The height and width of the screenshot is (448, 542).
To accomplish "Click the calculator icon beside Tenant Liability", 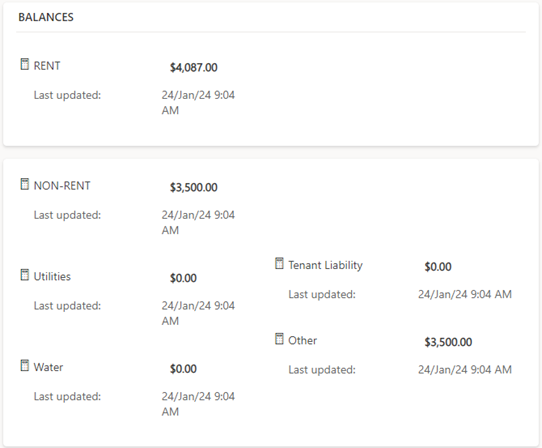I will coord(279,263).
